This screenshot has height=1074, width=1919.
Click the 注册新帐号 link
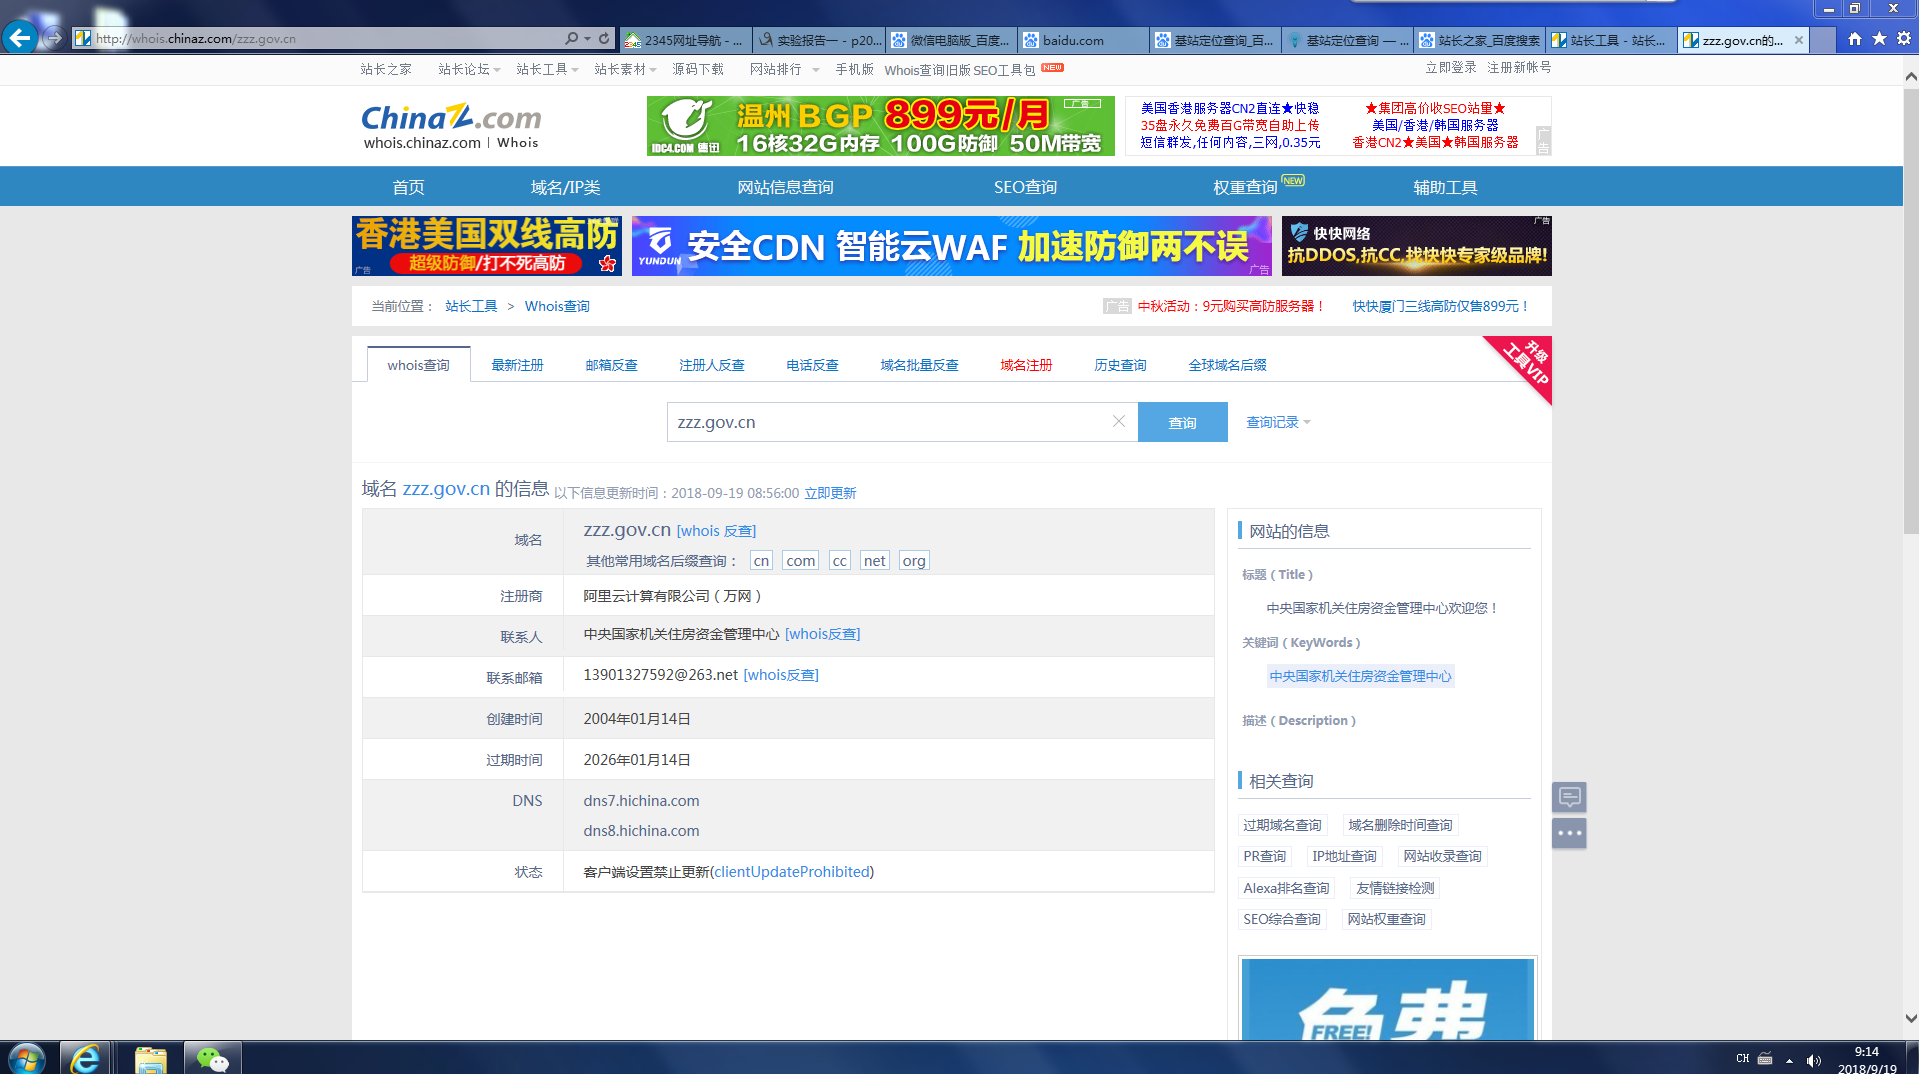1519,67
